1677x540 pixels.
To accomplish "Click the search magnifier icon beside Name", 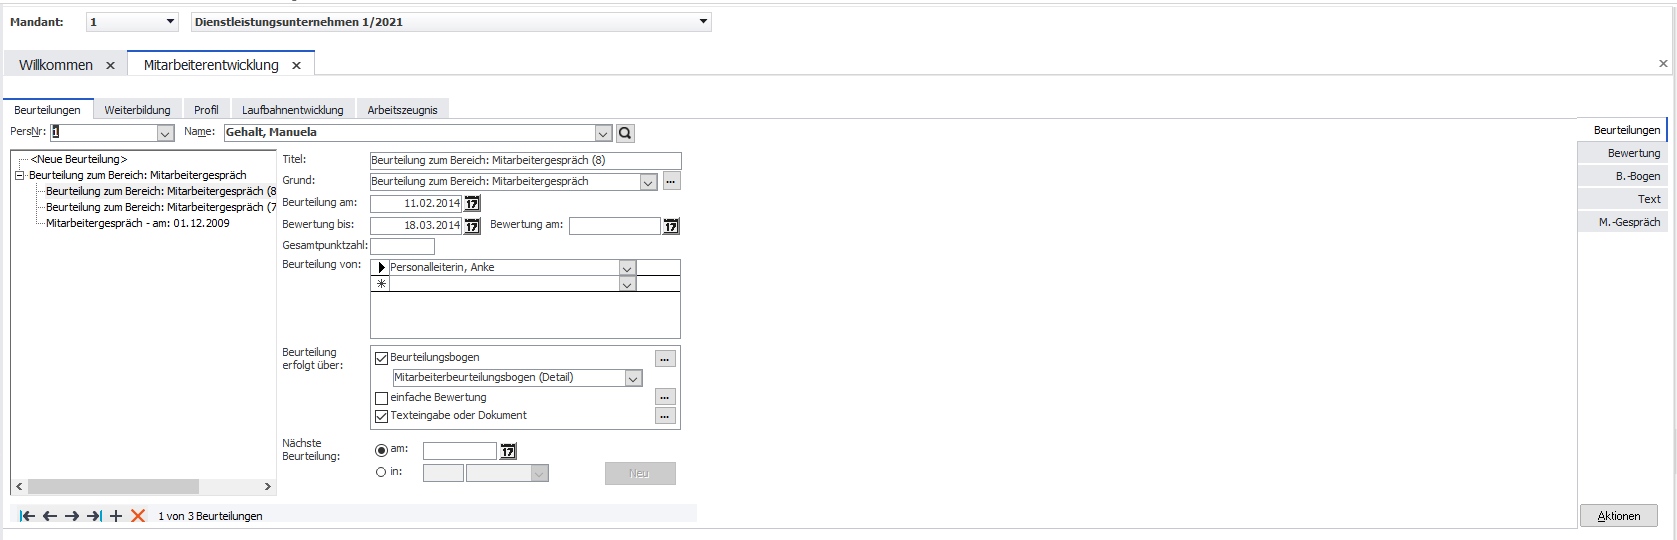I will click(625, 133).
